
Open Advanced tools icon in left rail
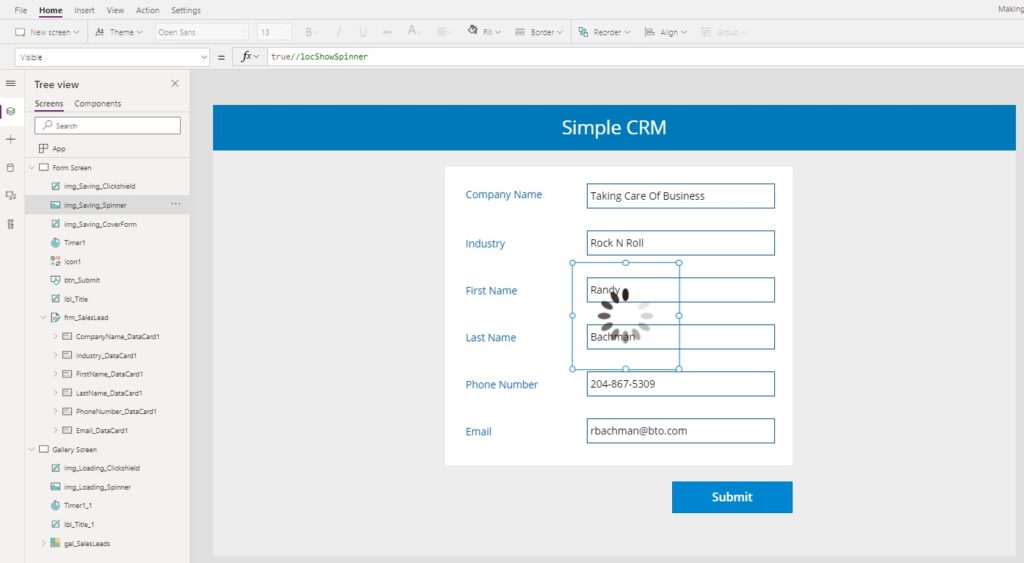tap(10, 224)
